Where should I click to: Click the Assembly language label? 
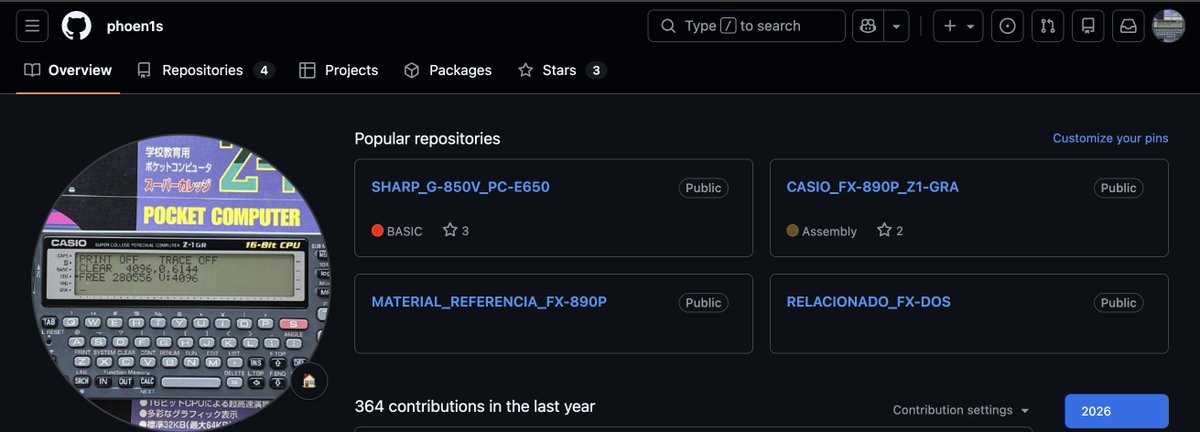(x=830, y=231)
